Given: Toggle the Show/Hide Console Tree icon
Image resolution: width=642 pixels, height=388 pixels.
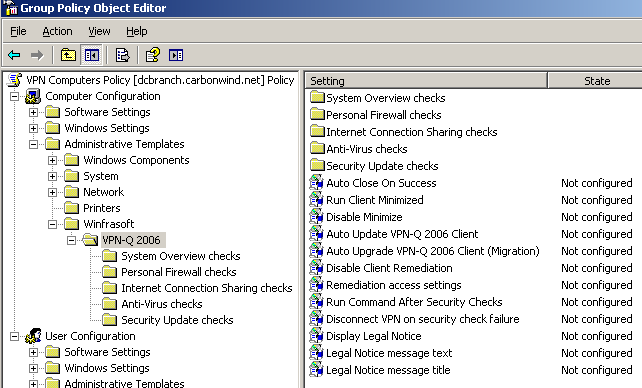Looking at the screenshot, I should (92, 55).
